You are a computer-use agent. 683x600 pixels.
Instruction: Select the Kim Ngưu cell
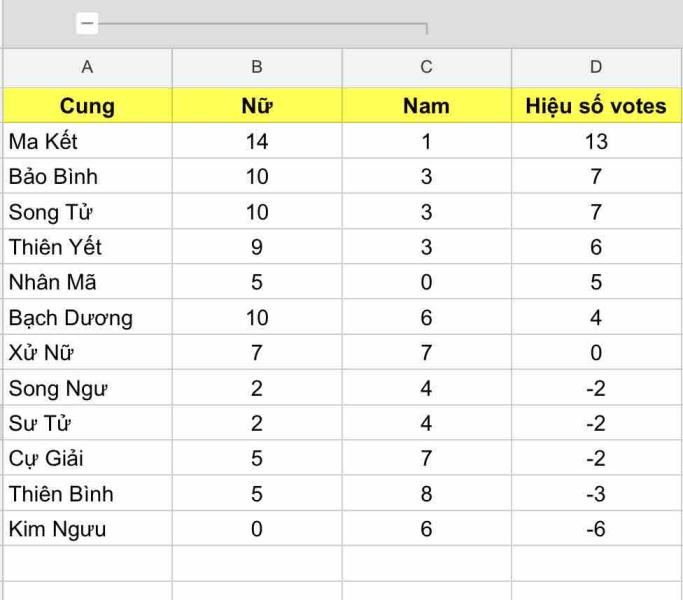[87, 529]
